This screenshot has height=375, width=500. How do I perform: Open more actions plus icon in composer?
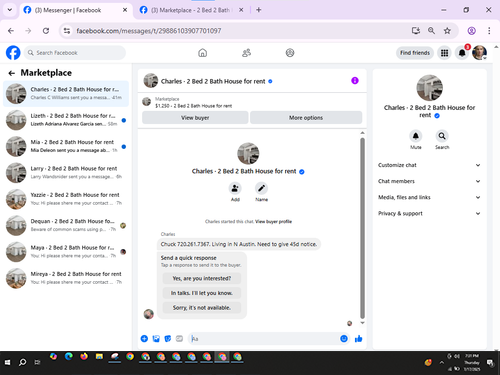(x=144, y=339)
